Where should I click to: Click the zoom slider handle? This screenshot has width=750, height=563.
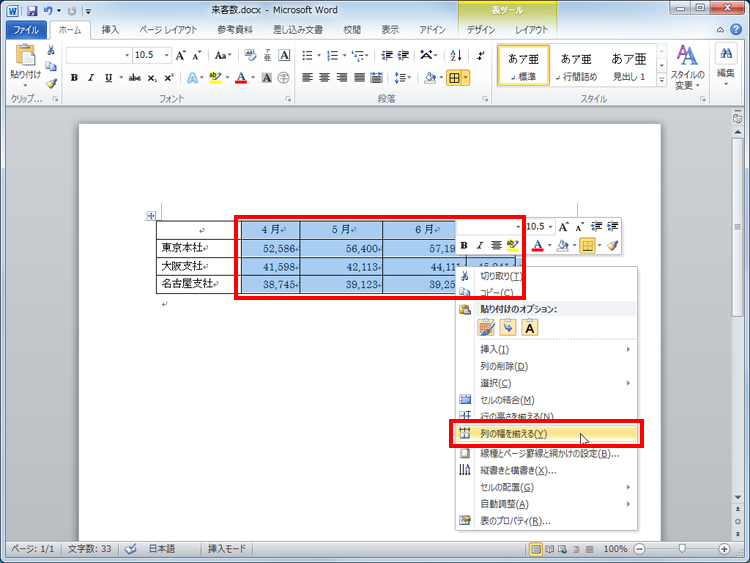point(682,549)
